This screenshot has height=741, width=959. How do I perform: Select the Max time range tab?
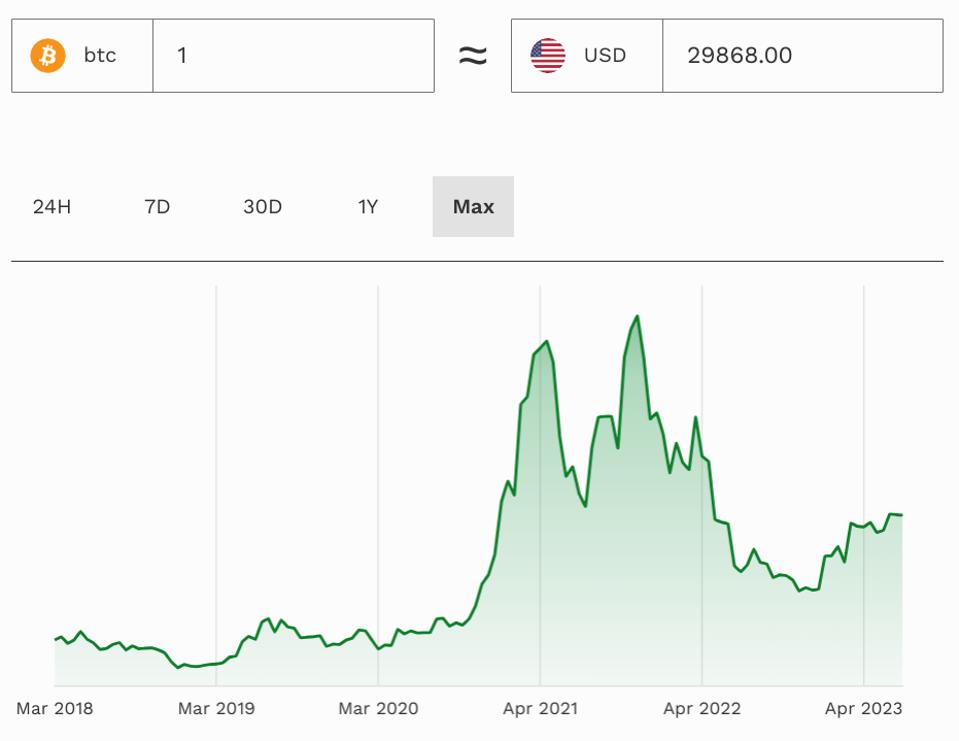[473, 207]
